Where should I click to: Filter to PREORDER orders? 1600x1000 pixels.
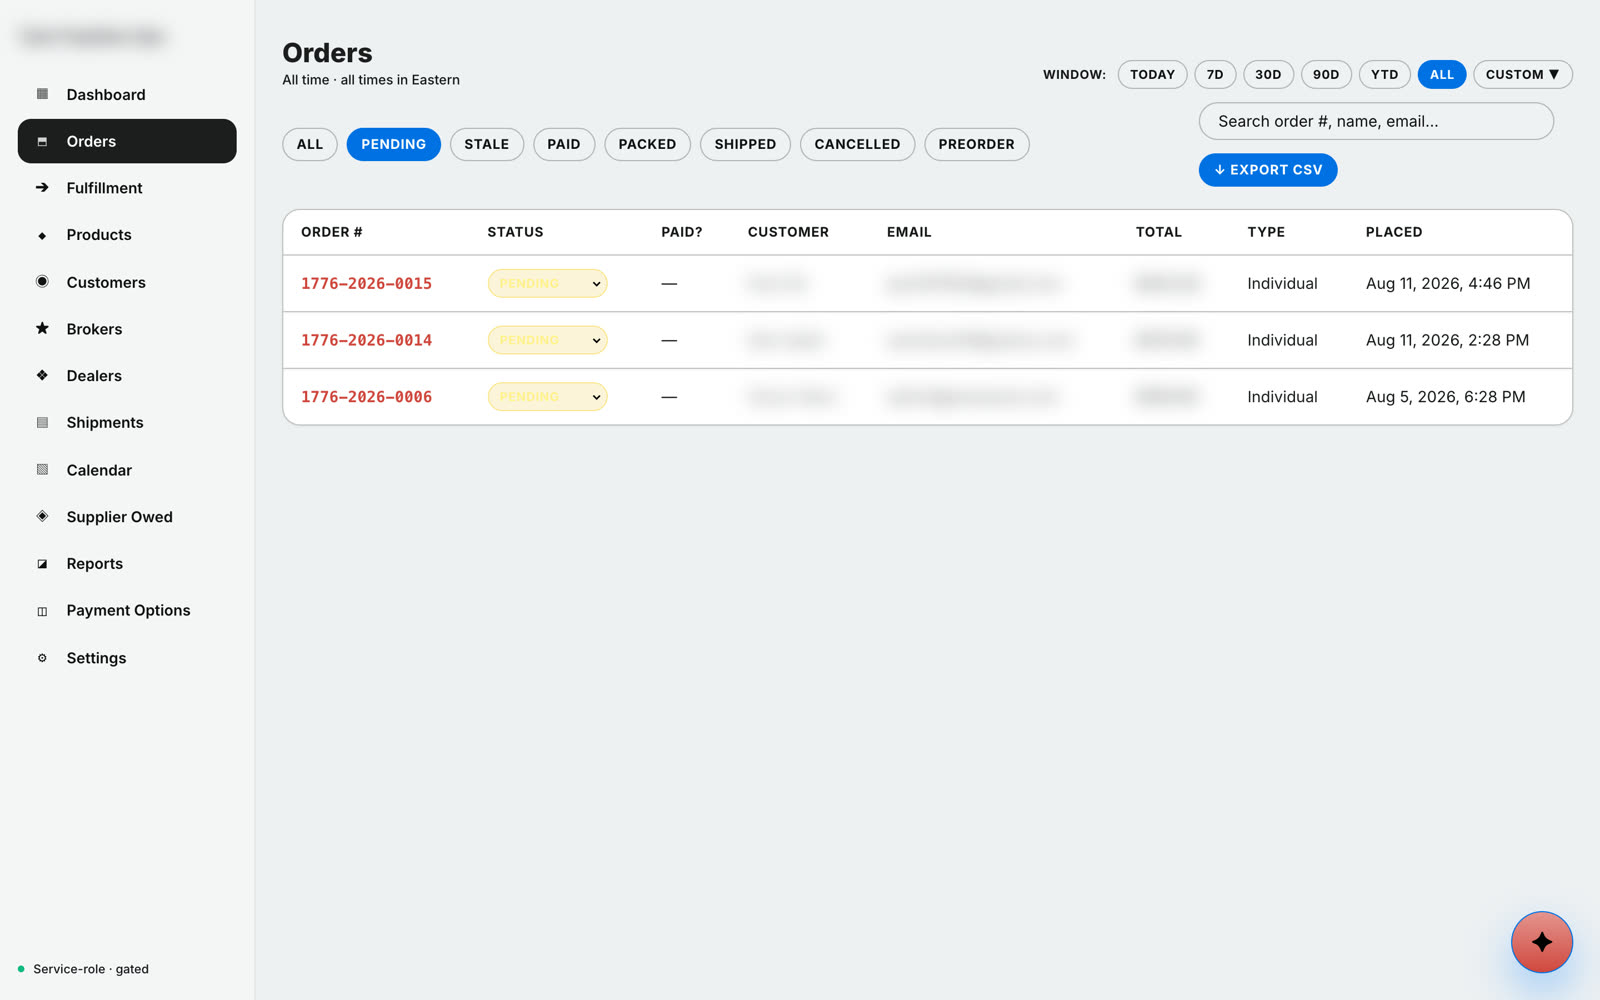(976, 144)
